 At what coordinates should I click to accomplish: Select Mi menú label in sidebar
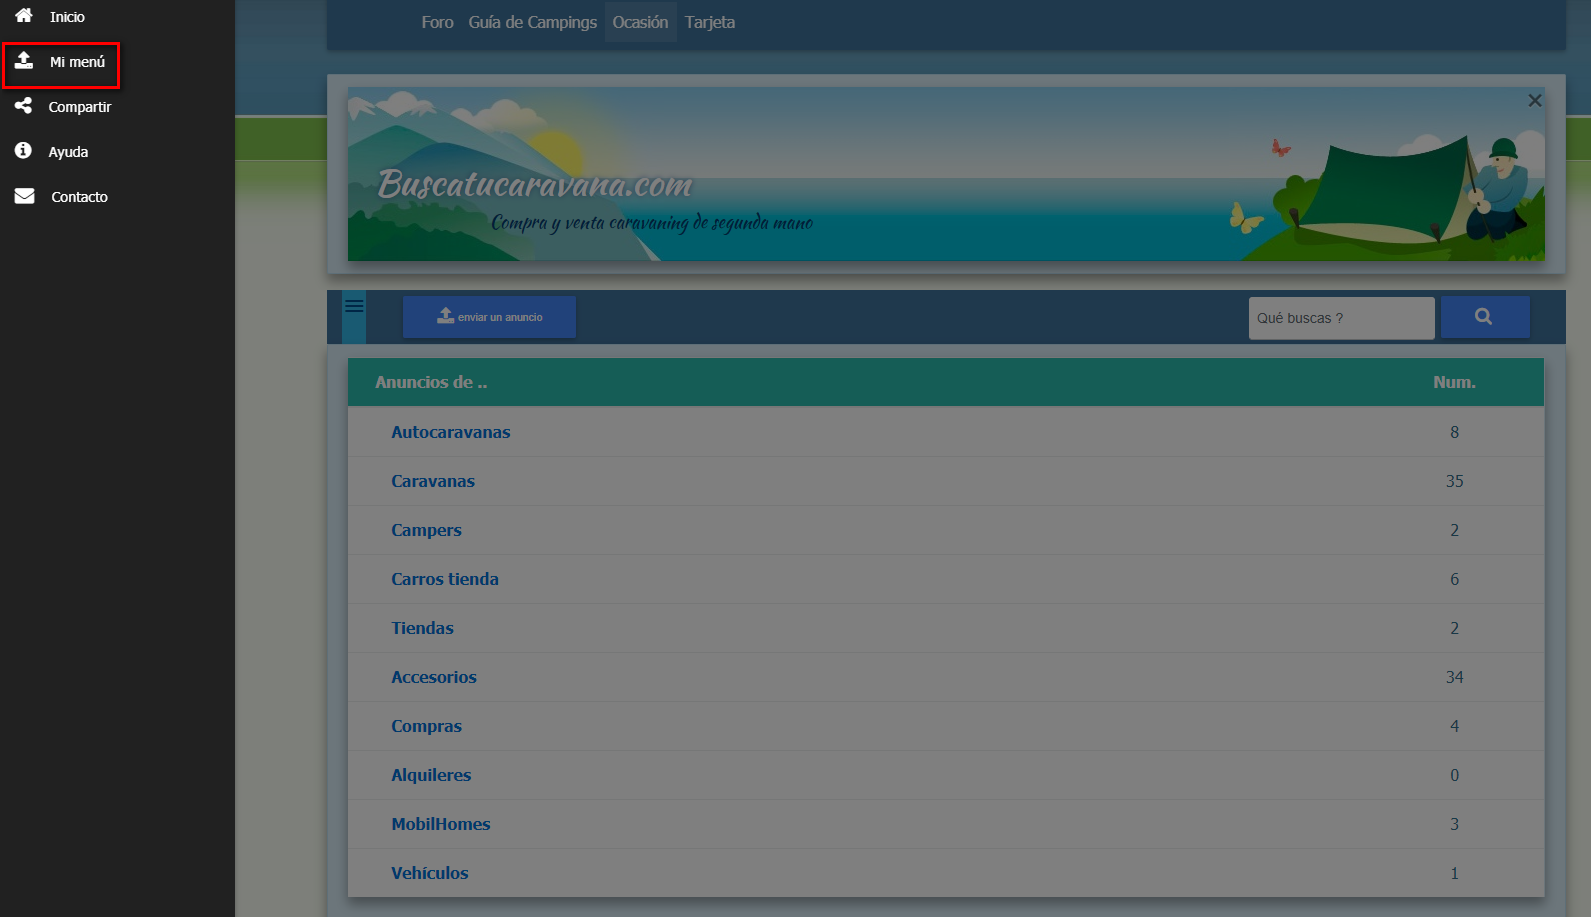point(77,62)
